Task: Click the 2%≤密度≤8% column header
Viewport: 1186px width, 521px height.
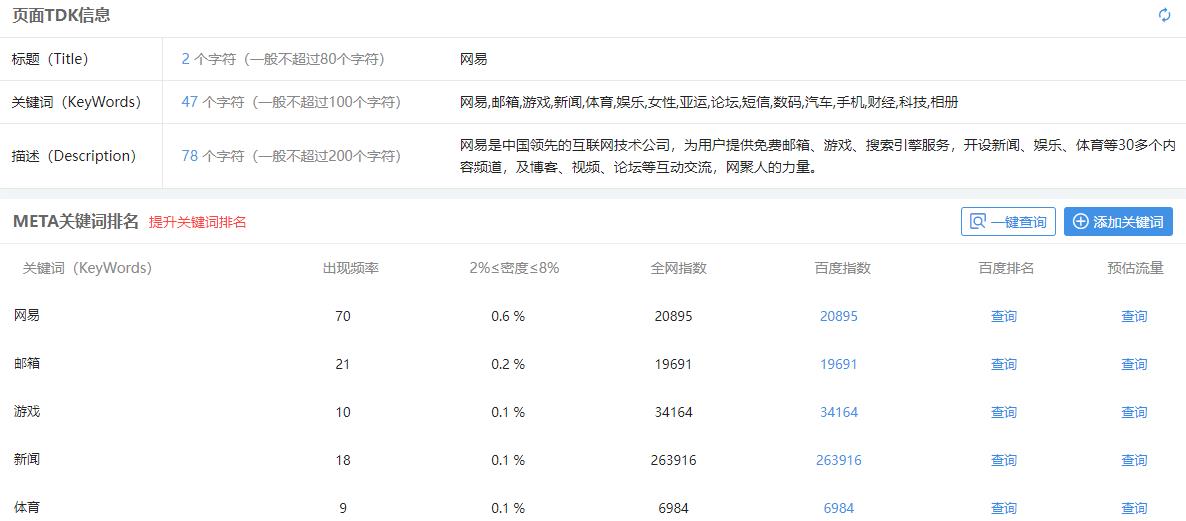Action: click(514, 268)
